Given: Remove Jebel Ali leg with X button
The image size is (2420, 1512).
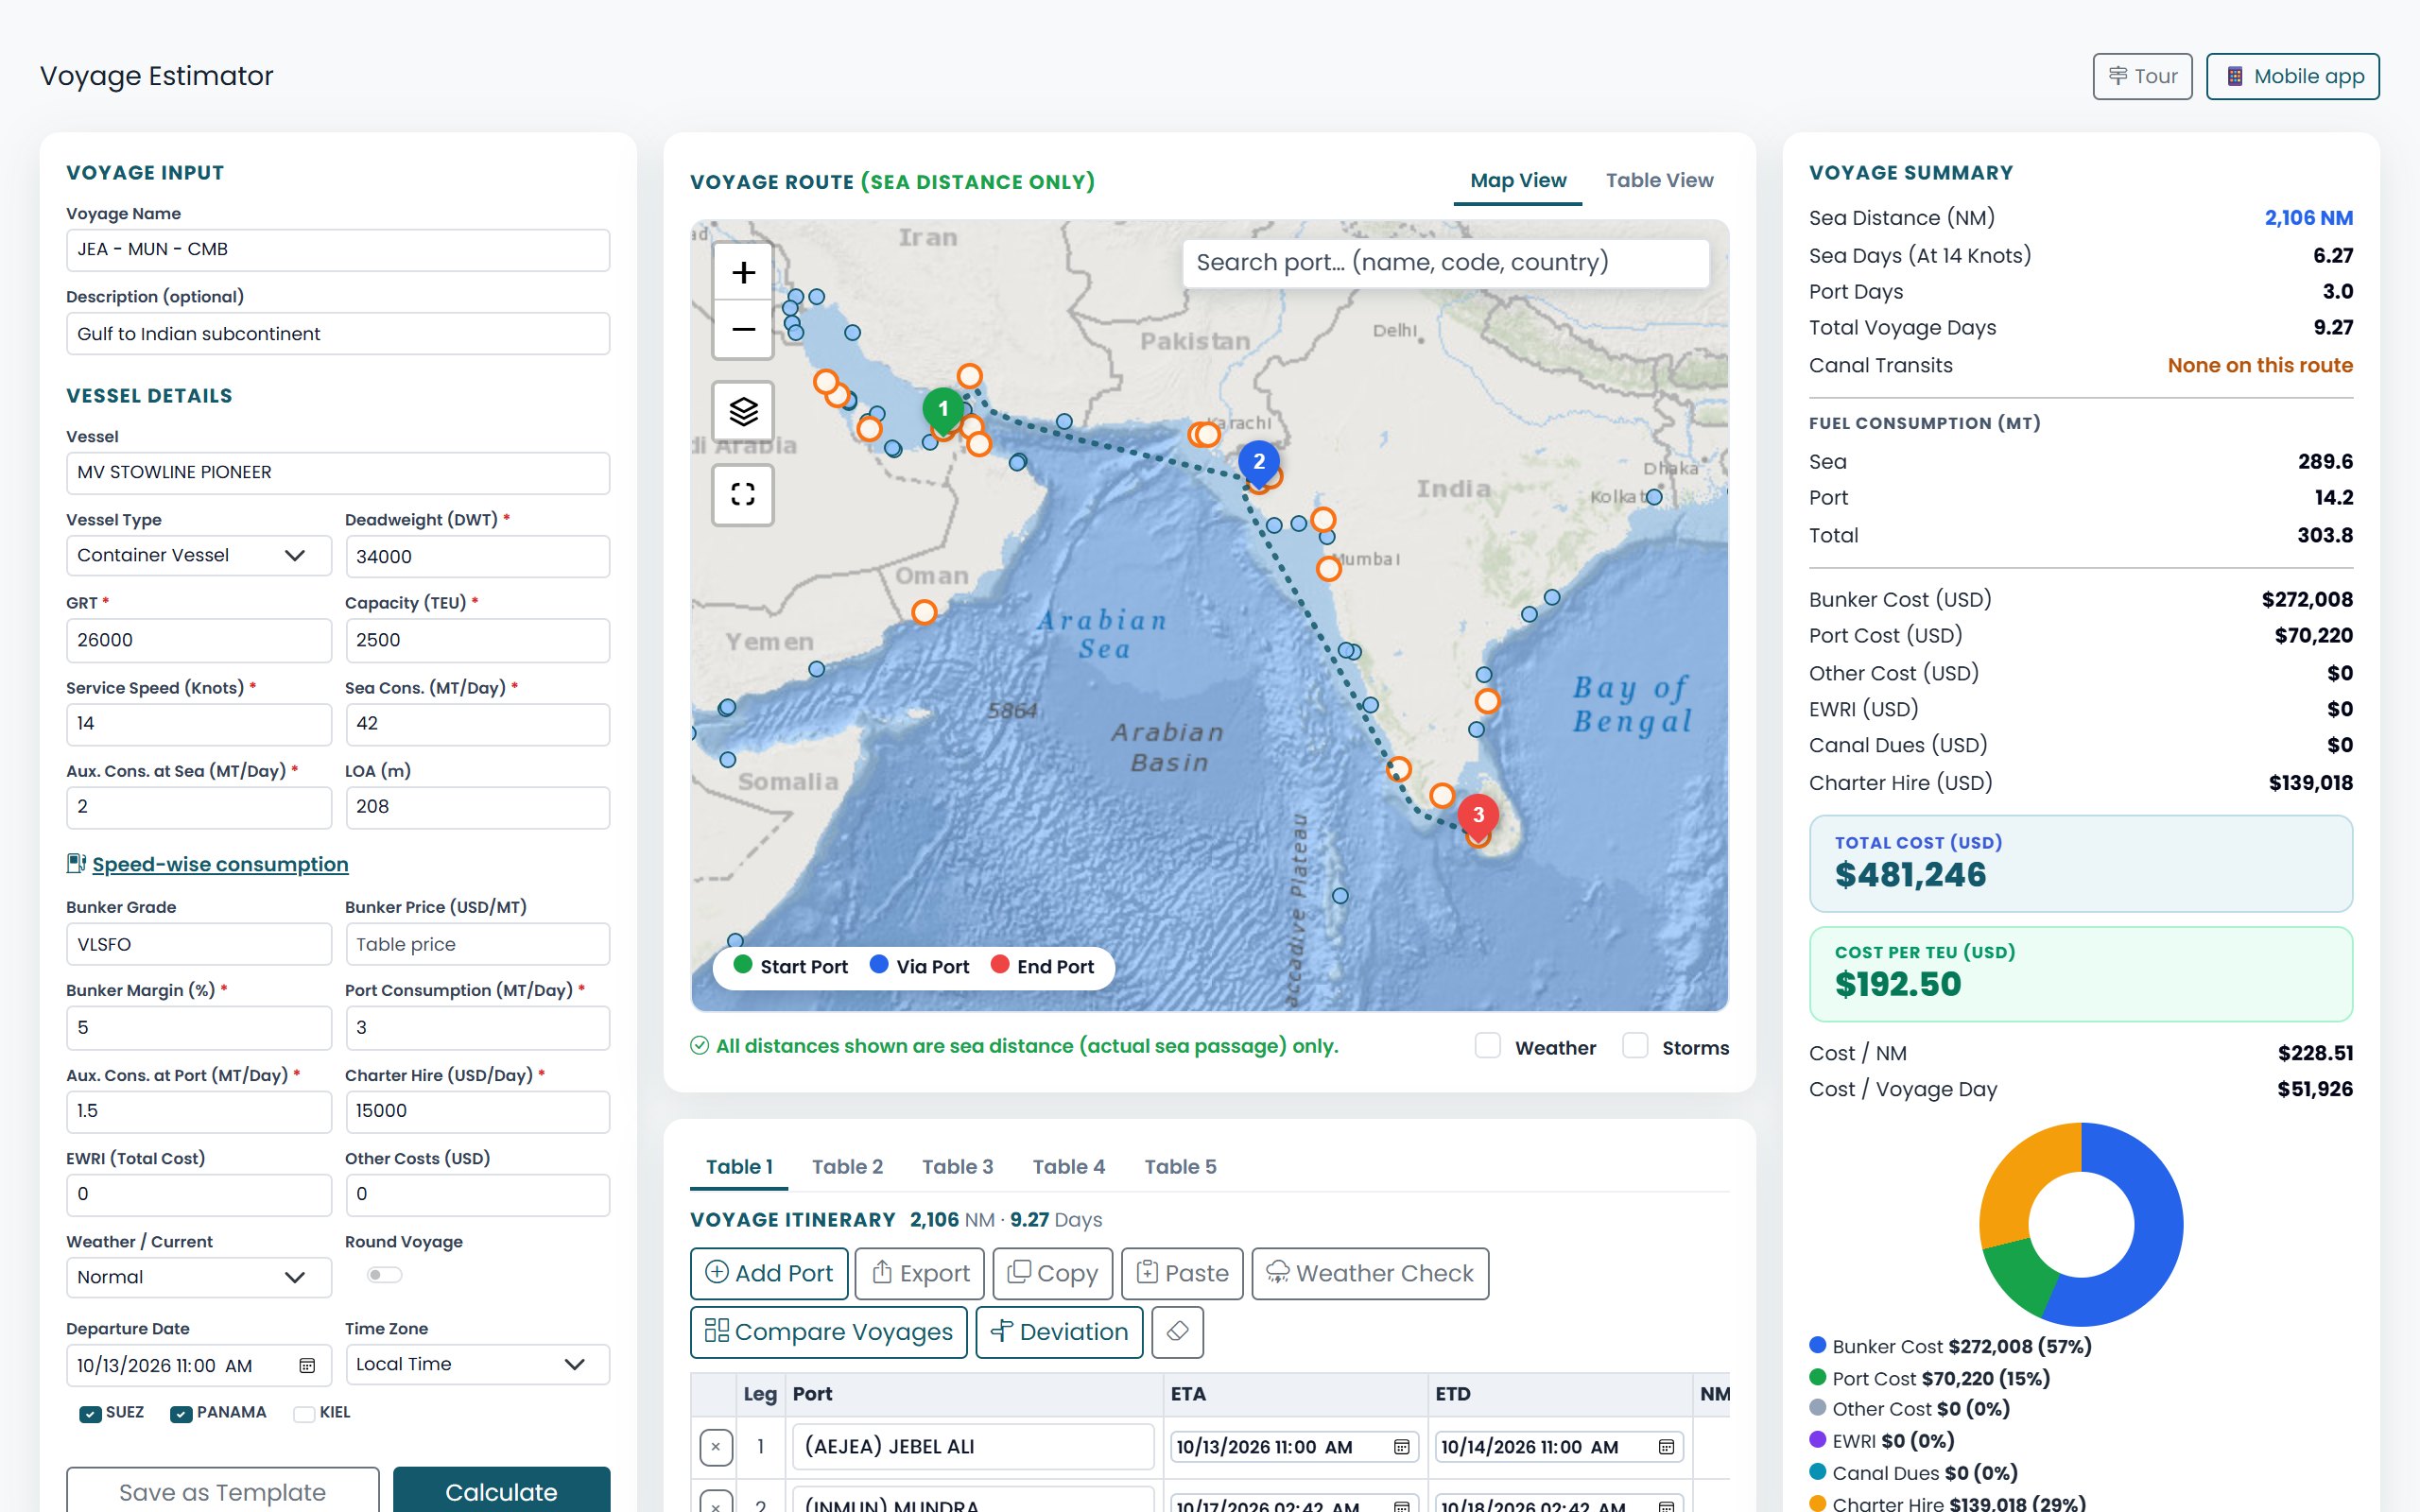Looking at the screenshot, I should (x=716, y=1447).
